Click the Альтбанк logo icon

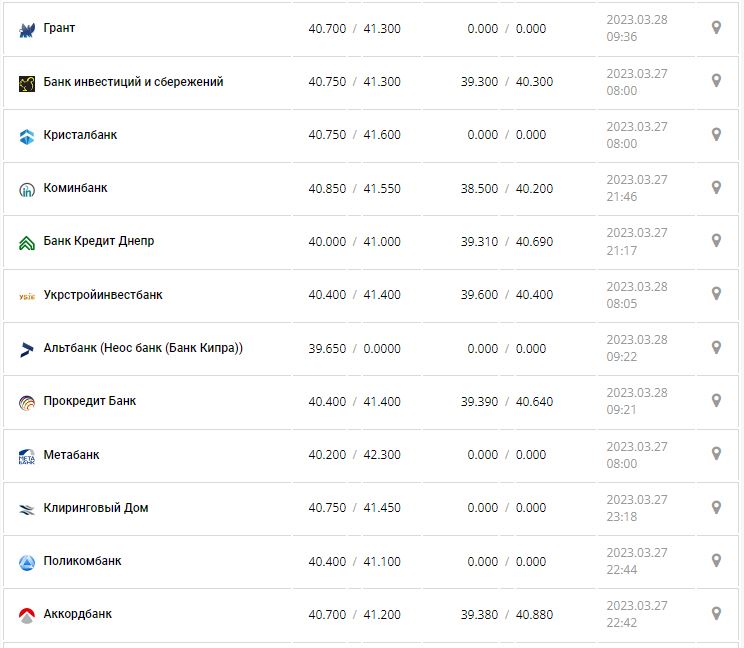pos(27,349)
